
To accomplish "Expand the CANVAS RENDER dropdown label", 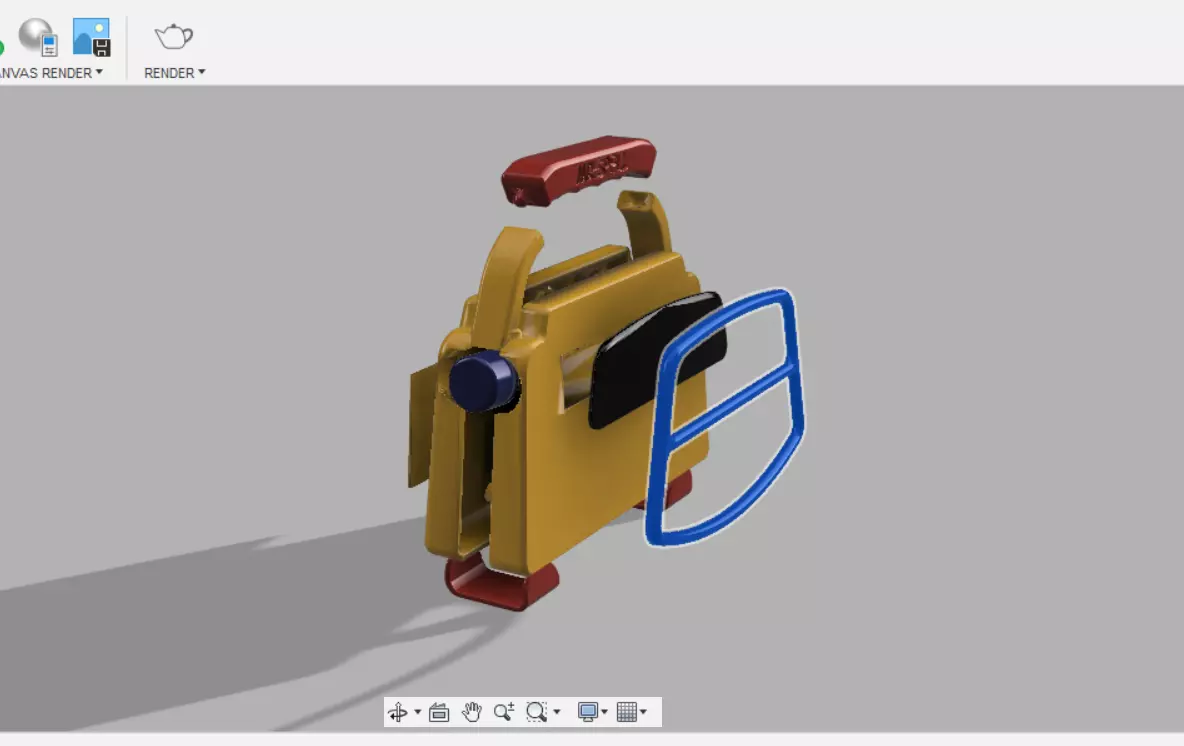I will (x=50, y=73).
